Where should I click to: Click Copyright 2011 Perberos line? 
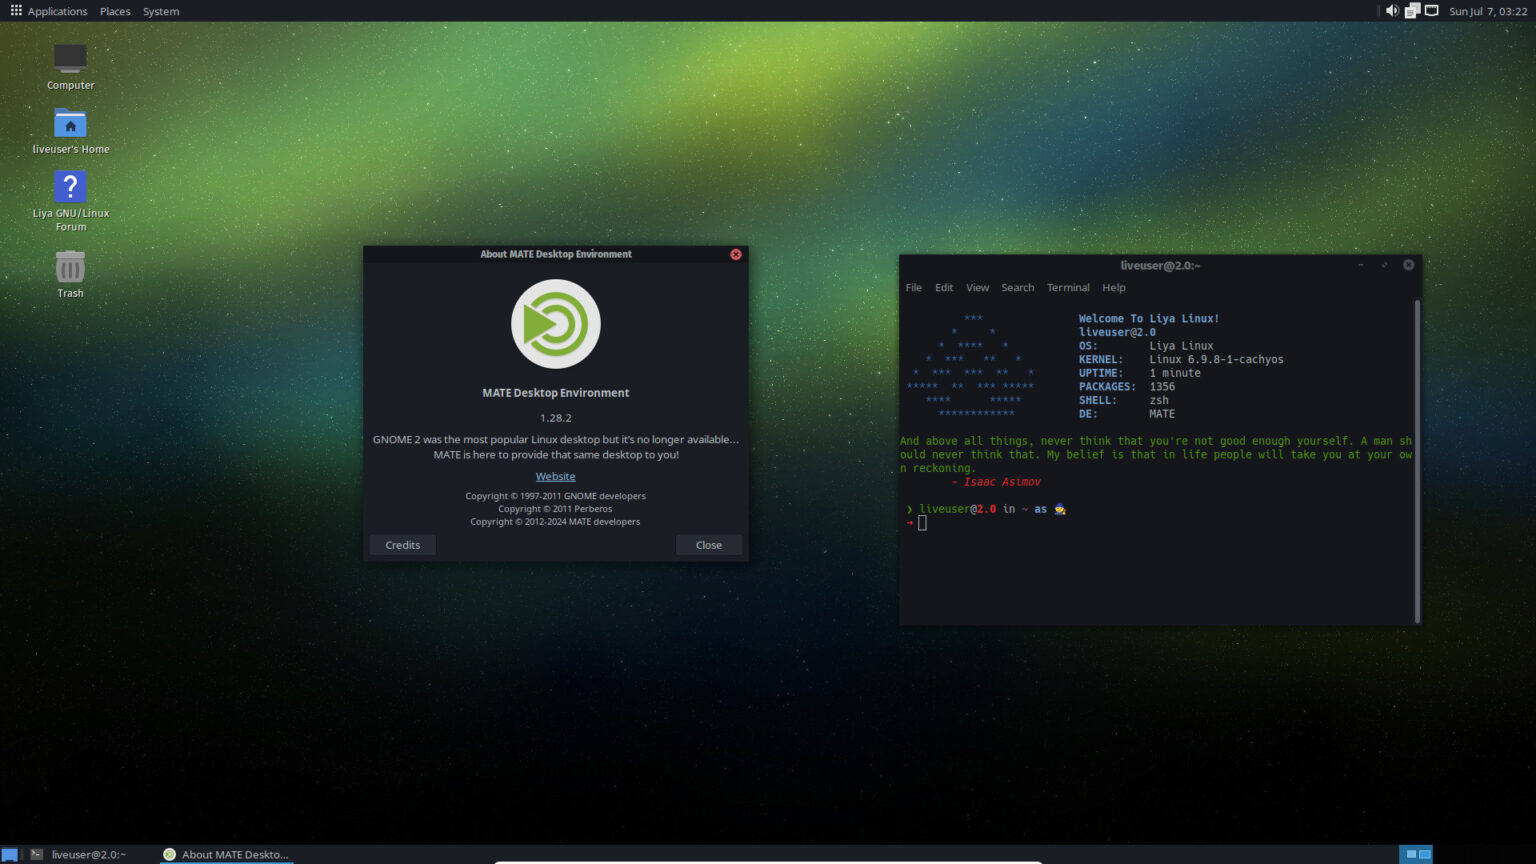tap(555, 509)
